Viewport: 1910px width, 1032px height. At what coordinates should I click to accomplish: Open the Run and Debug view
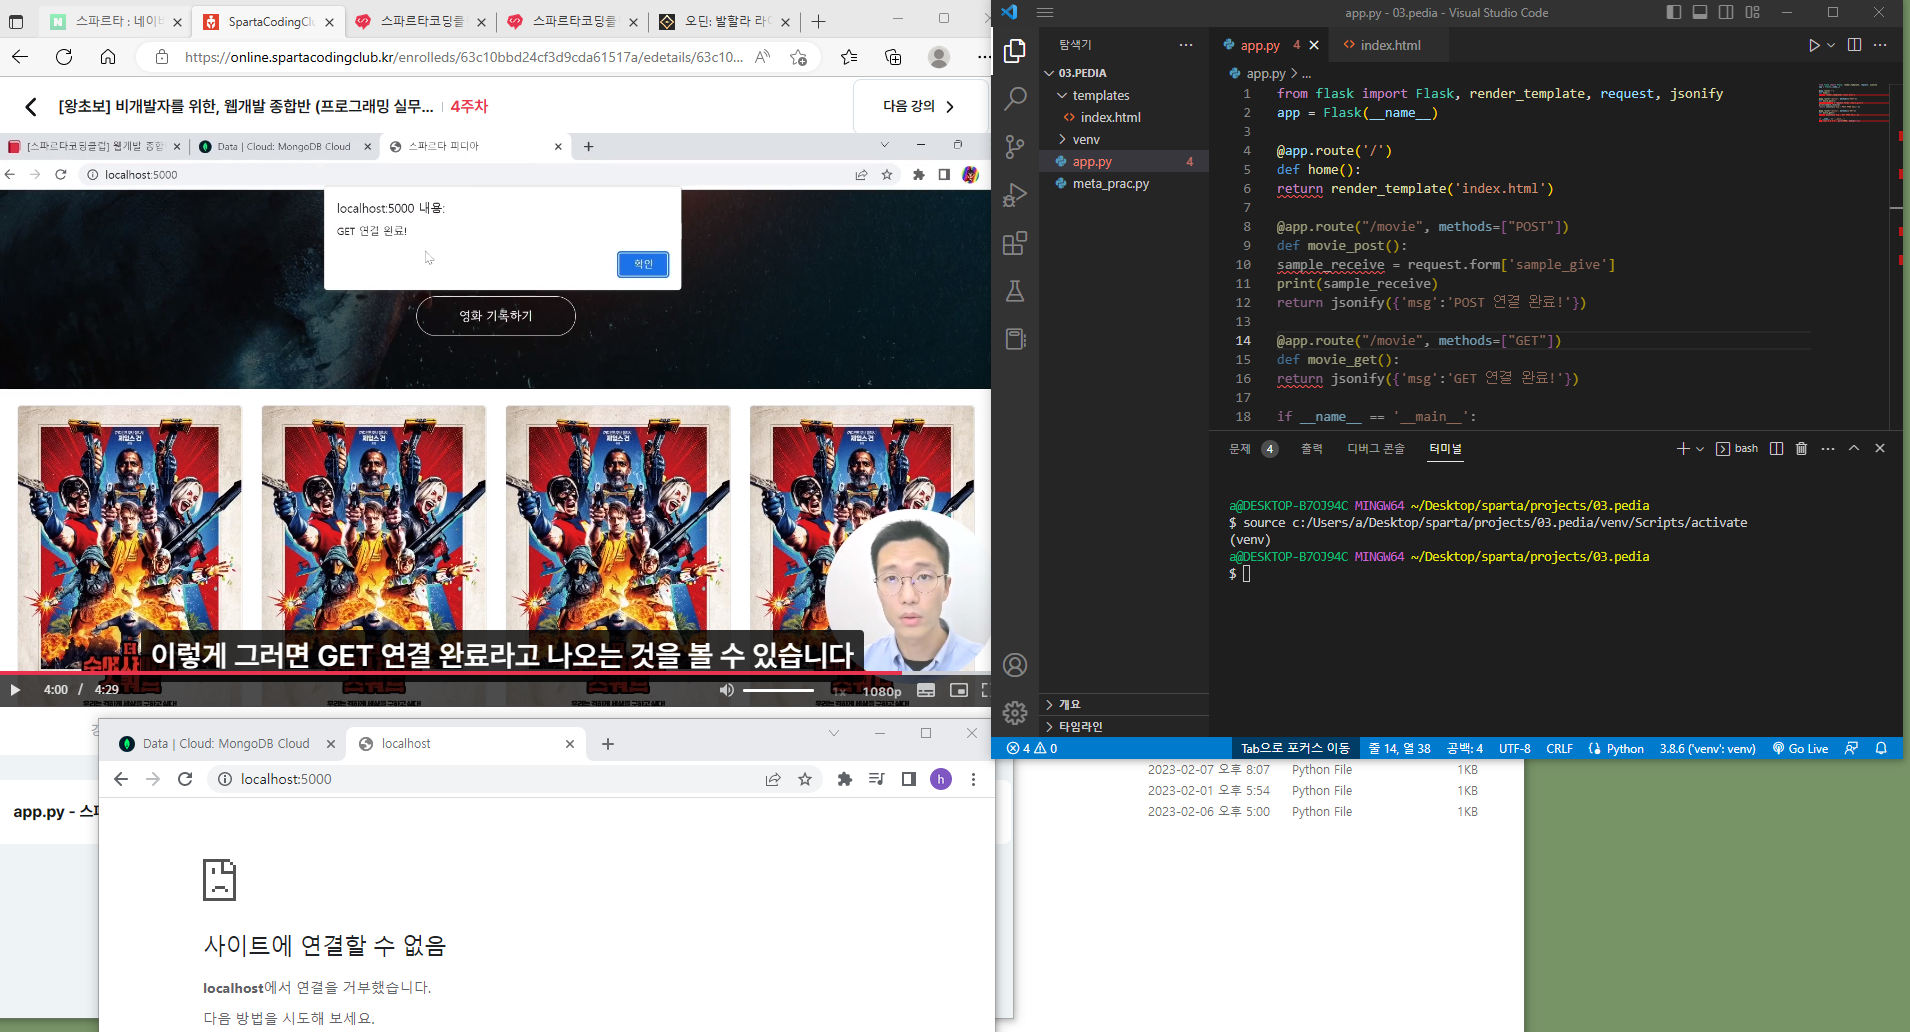click(1015, 195)
